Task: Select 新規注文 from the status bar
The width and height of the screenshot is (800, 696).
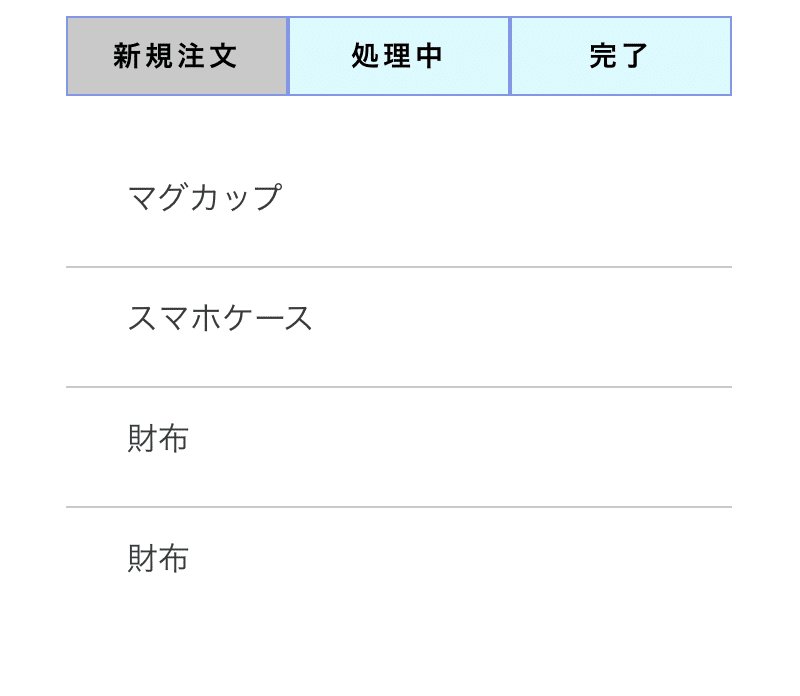Action: (x=175, y=55)
